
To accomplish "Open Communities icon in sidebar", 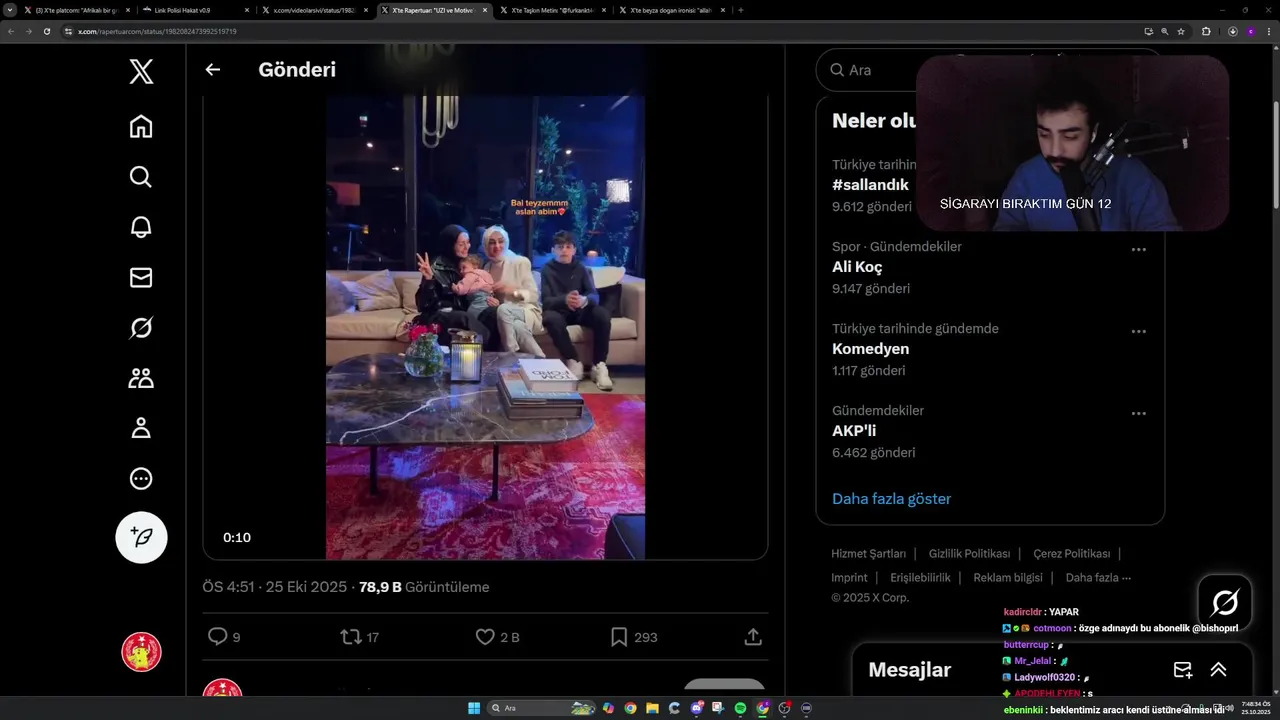I will pos(141,378).
